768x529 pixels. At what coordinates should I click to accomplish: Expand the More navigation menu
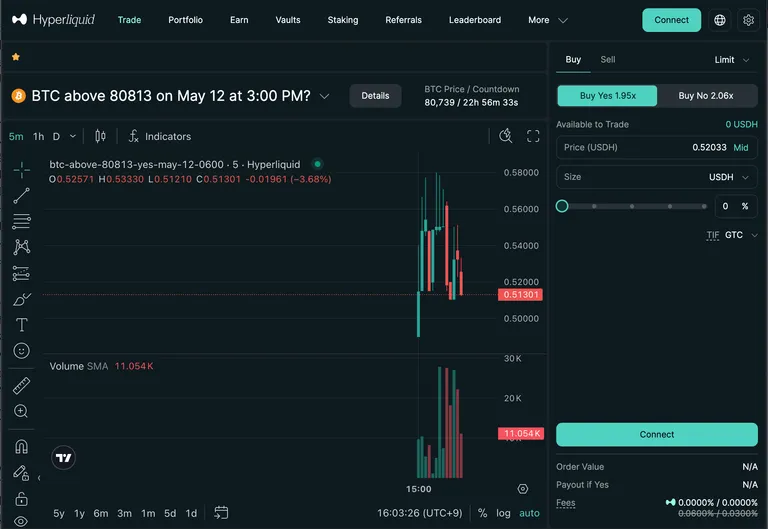(x=548, y=20)
